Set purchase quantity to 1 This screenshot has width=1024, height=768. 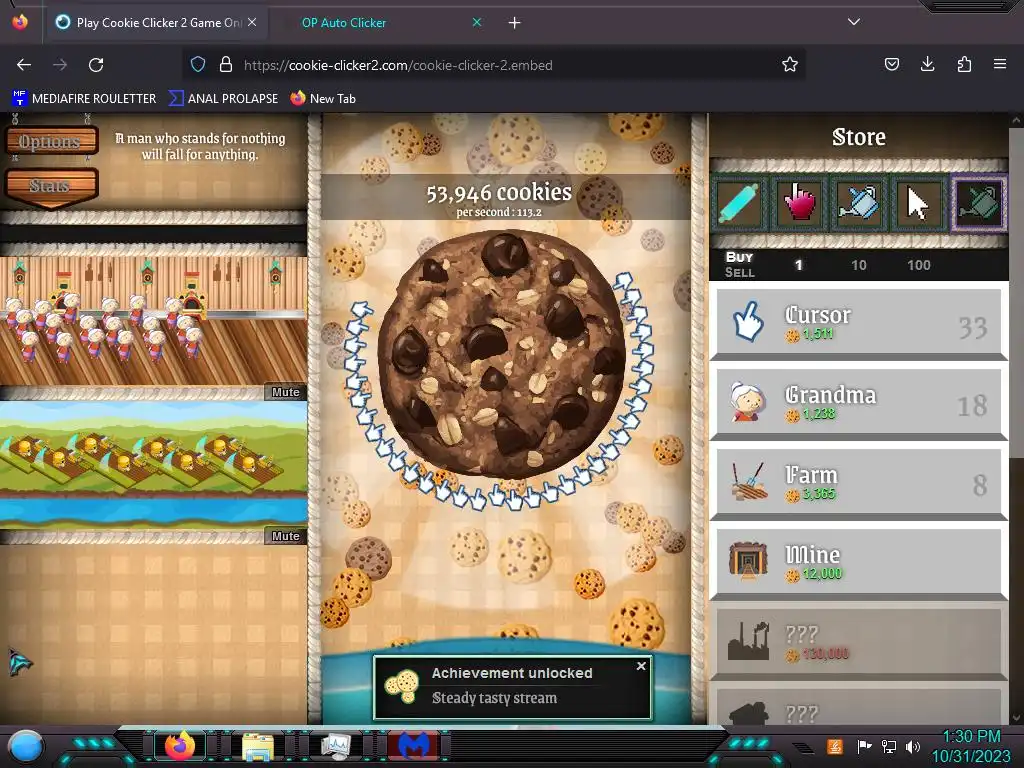pos(798,265)
